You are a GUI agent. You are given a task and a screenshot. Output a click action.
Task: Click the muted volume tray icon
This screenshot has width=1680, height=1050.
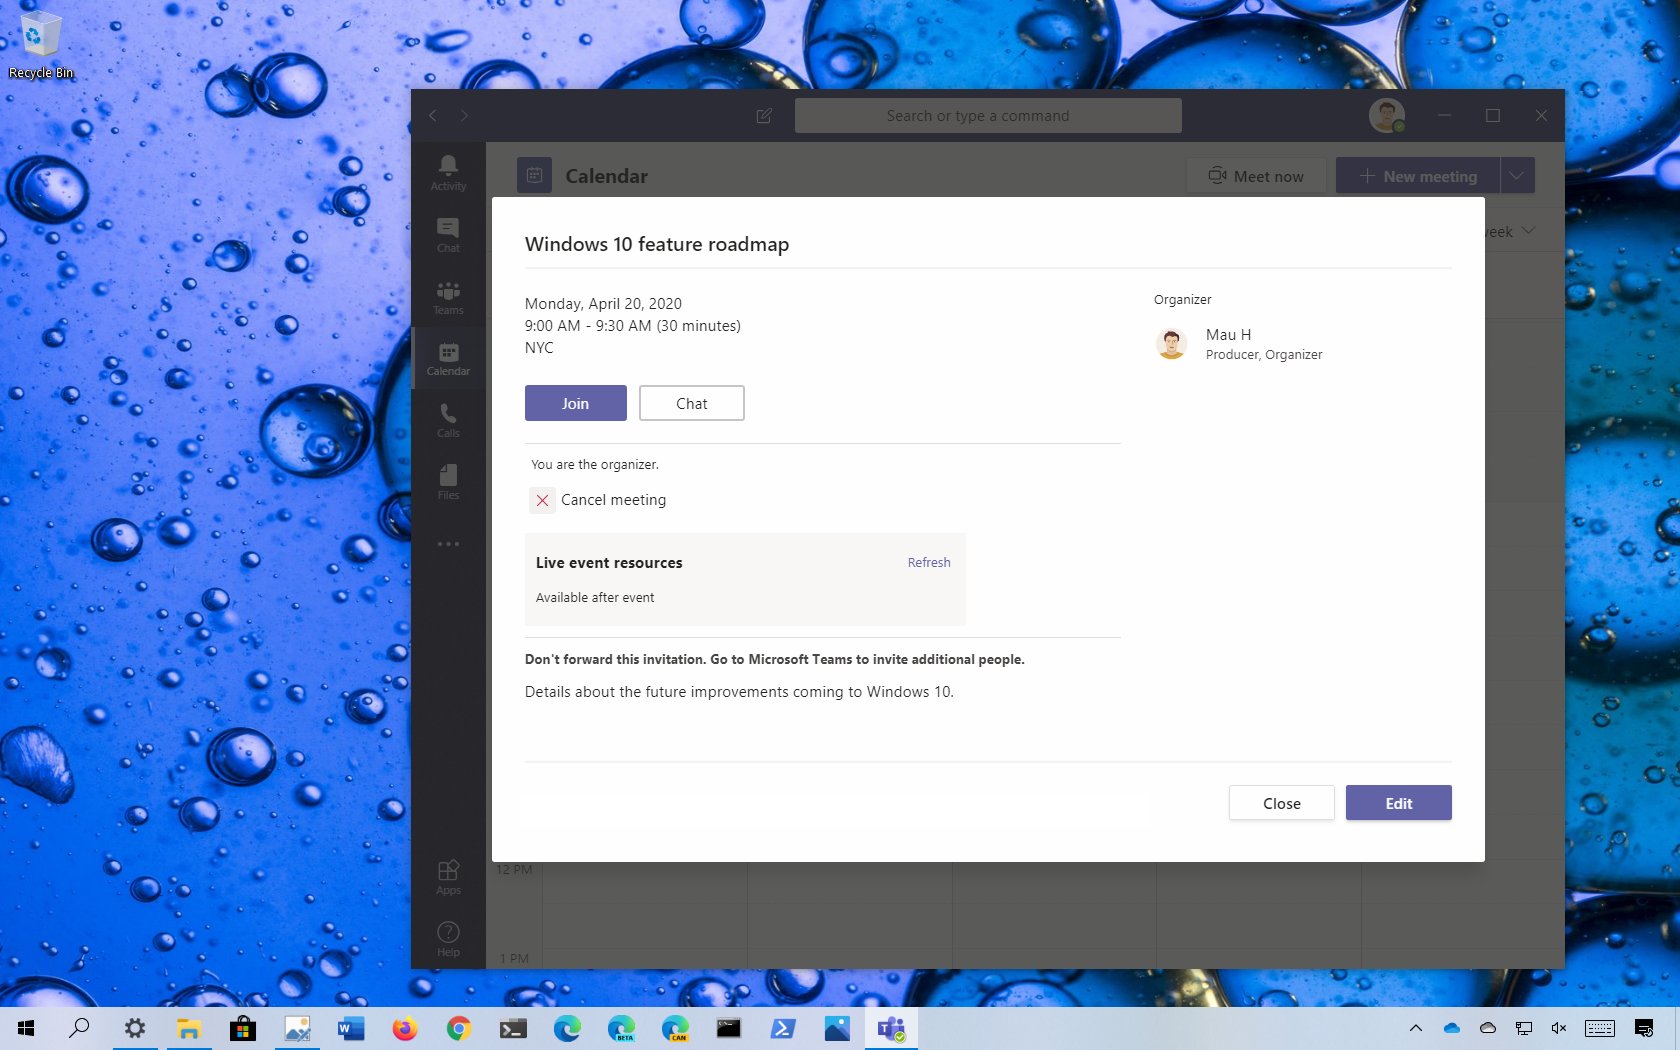(1559, 1028)
